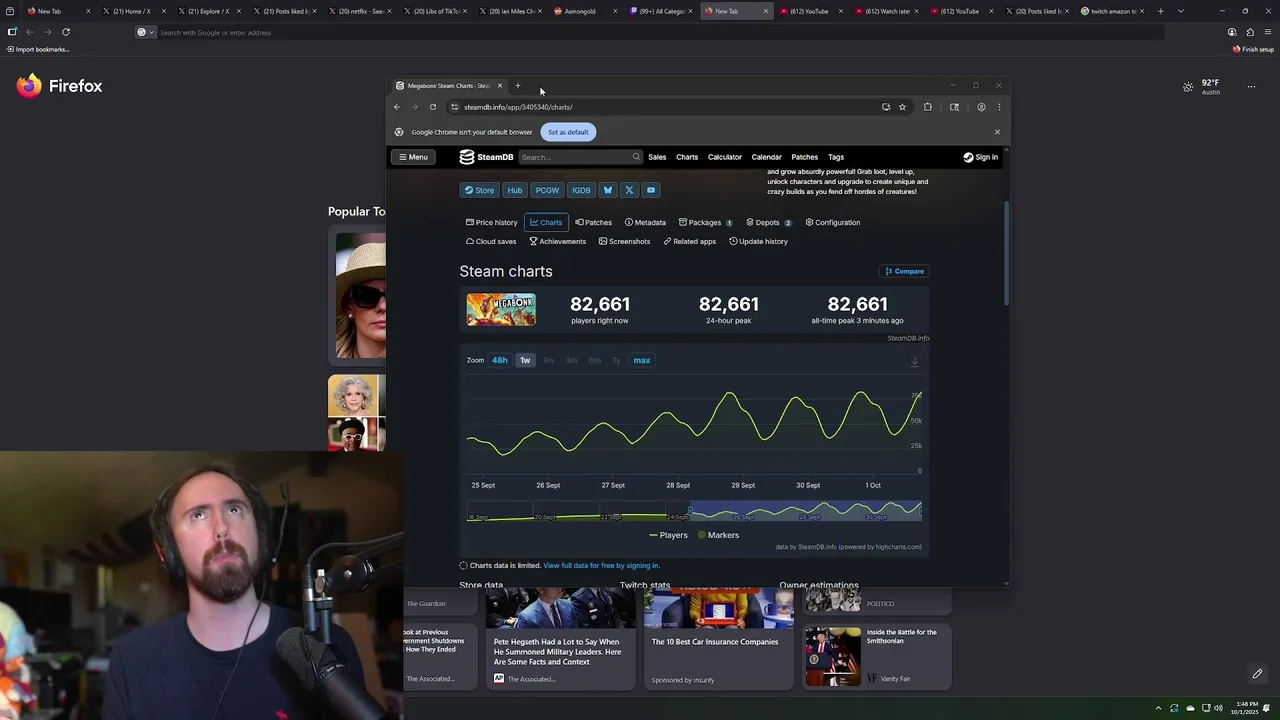This screenshot has width=1280, height=720.
Task: Dismiss the default browser notification bar
Action: tap(997, 132)
